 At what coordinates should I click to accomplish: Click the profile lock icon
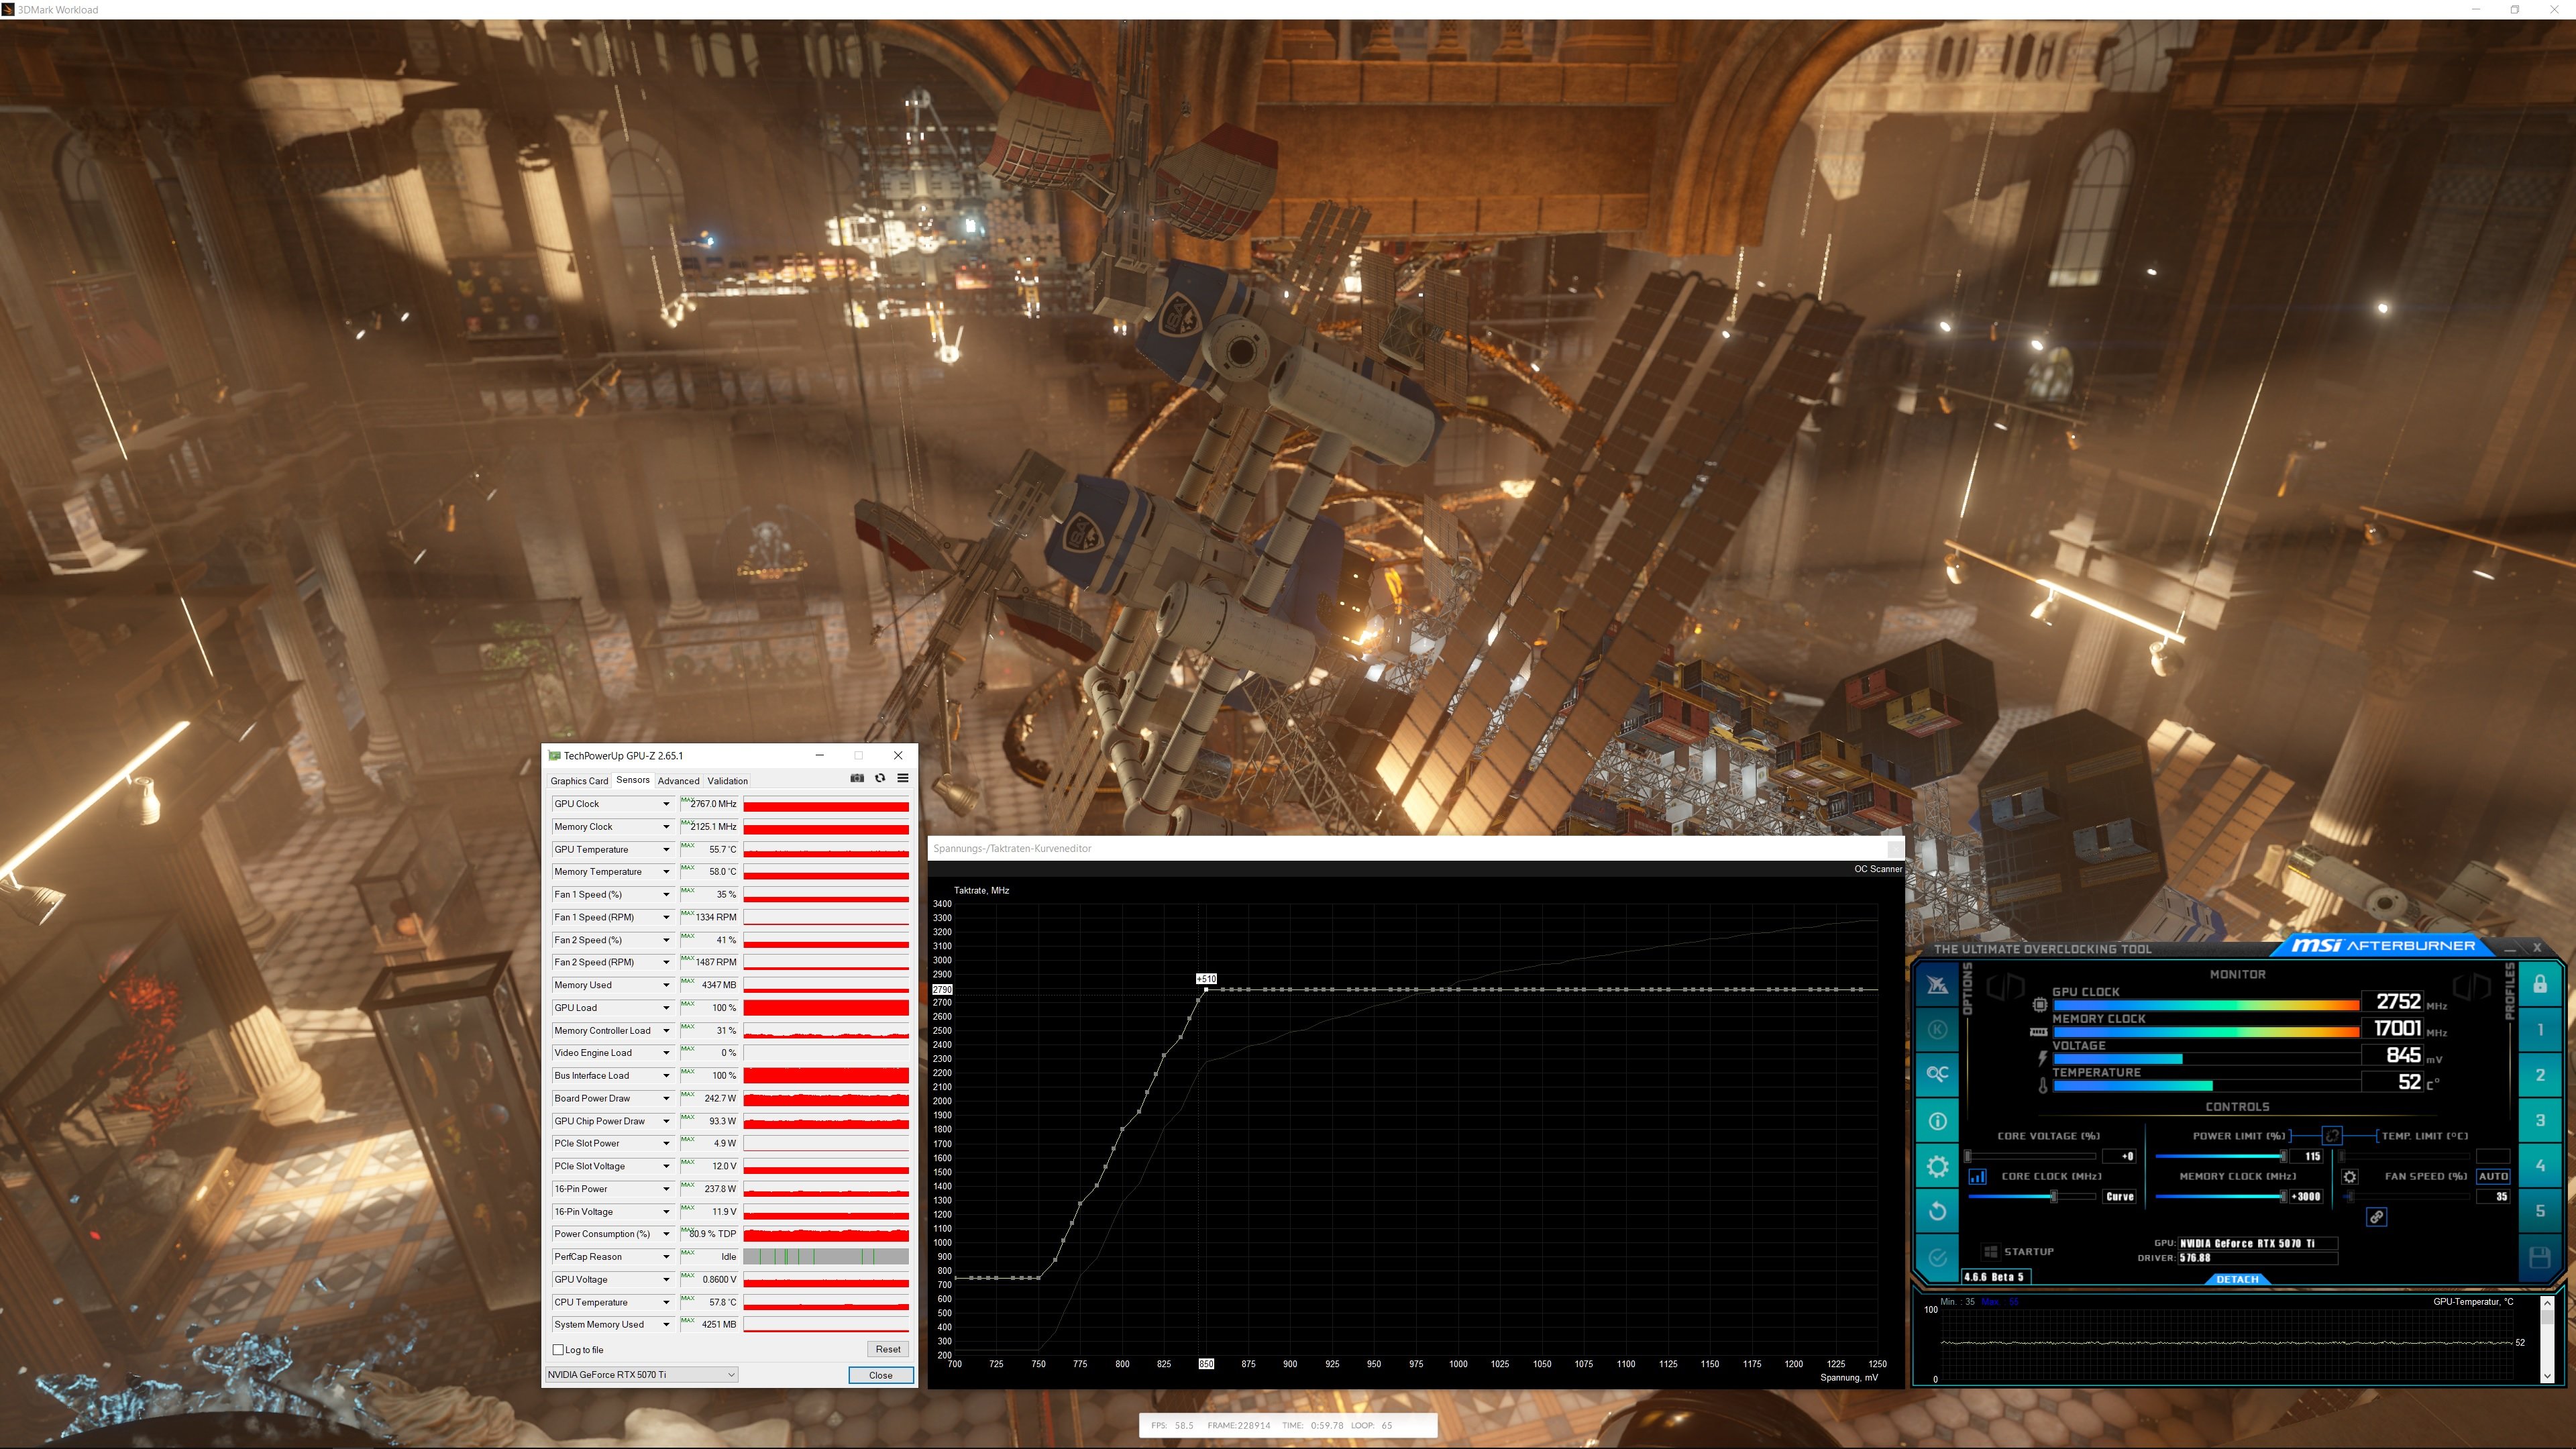click(2539, 984)
